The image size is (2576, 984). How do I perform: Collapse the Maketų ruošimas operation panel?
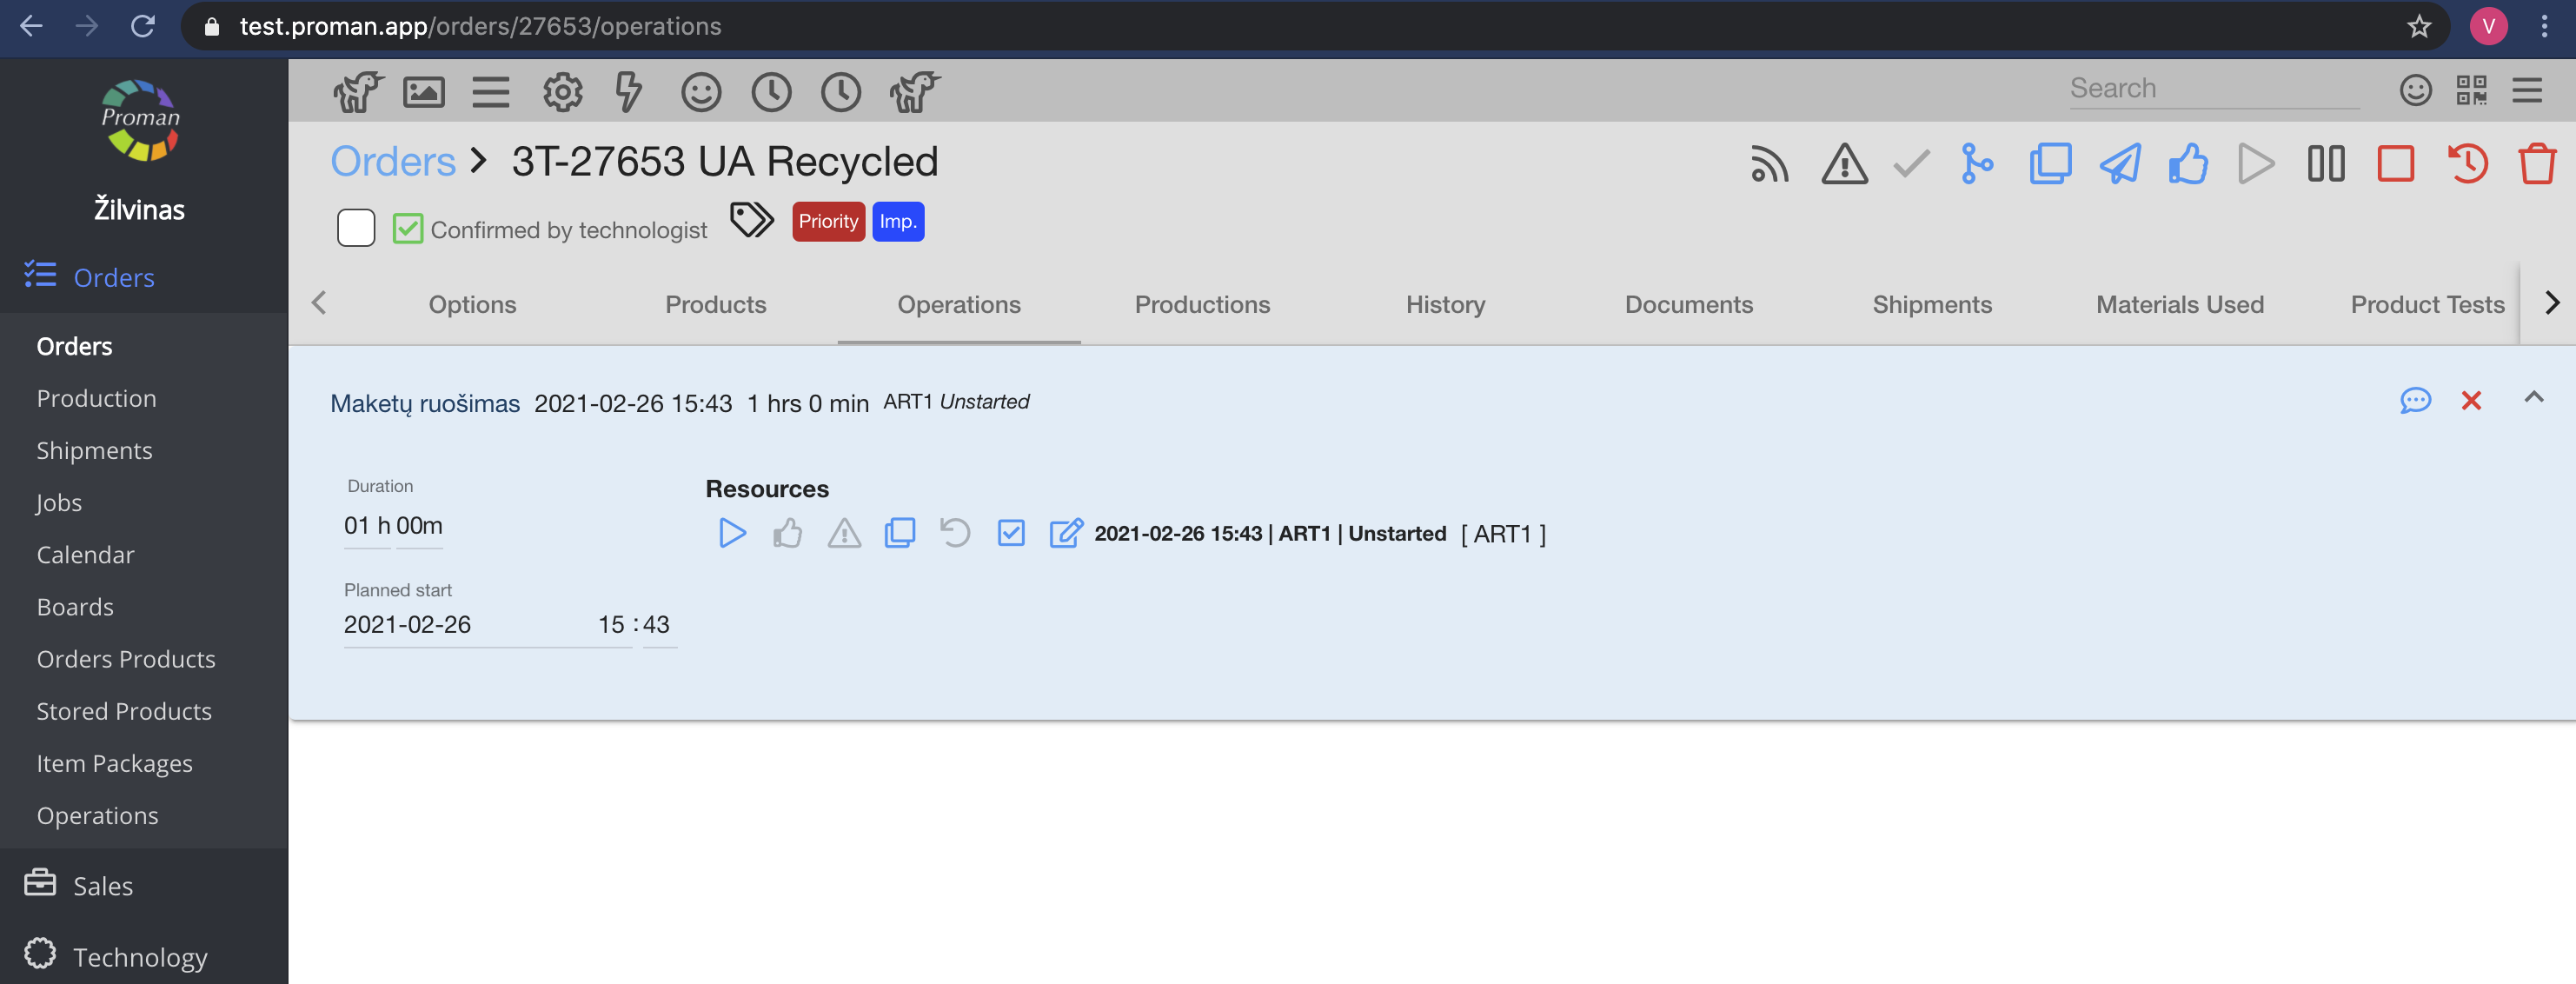2533,398
